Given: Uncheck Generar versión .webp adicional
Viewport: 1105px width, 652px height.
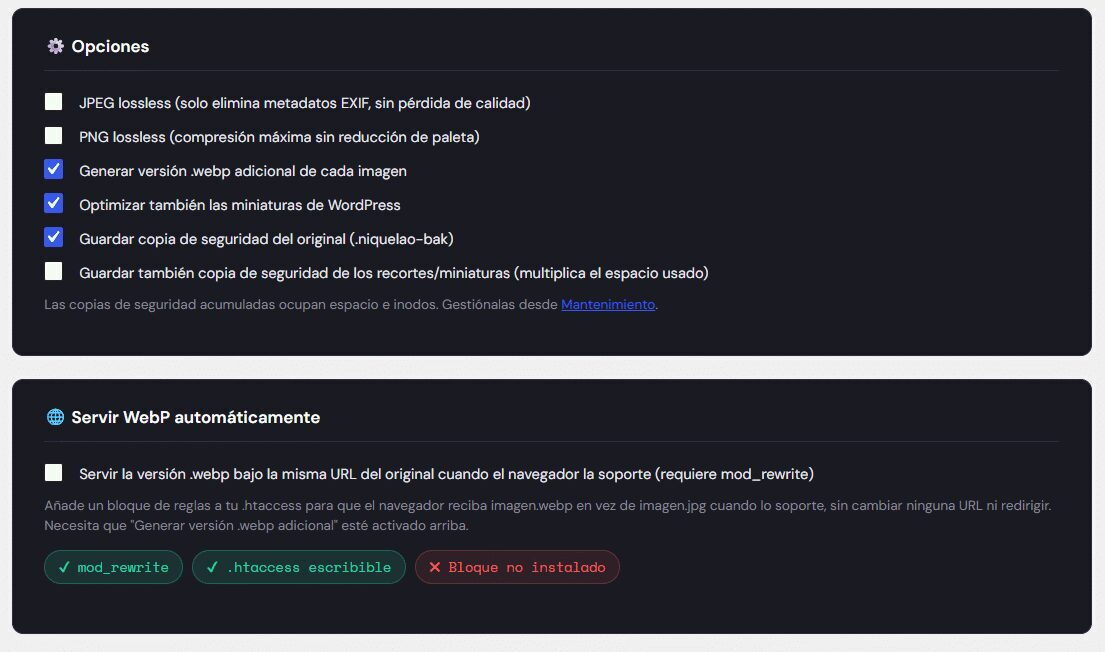Looking at the screenshot, I should (x=54, y=169).
